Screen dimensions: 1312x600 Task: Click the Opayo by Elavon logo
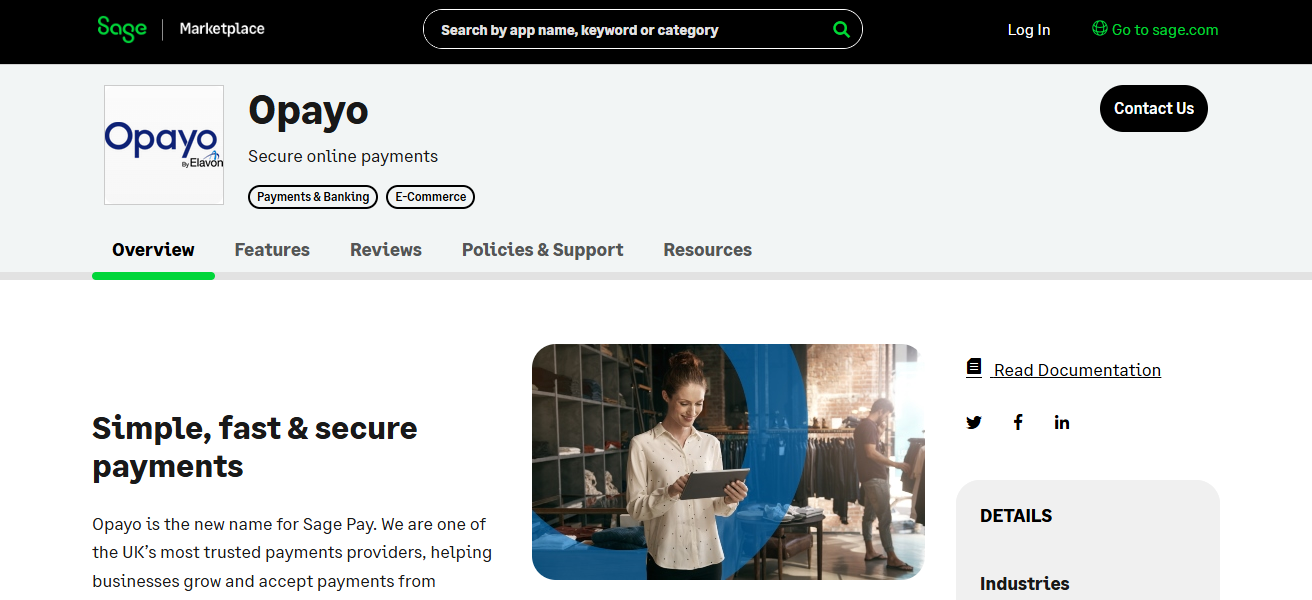[x=164, y=145]
